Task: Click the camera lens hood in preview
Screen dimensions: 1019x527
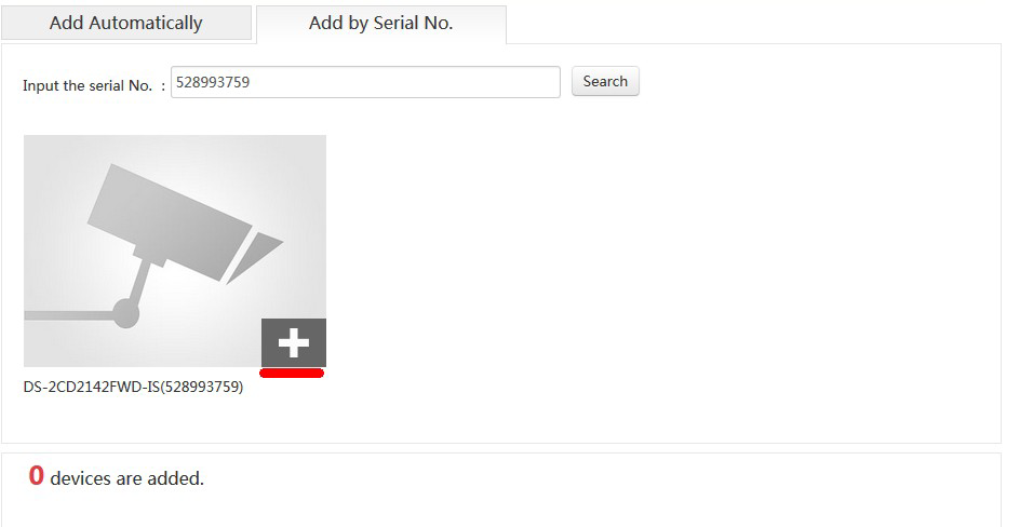Action: (x=254, y=258)
